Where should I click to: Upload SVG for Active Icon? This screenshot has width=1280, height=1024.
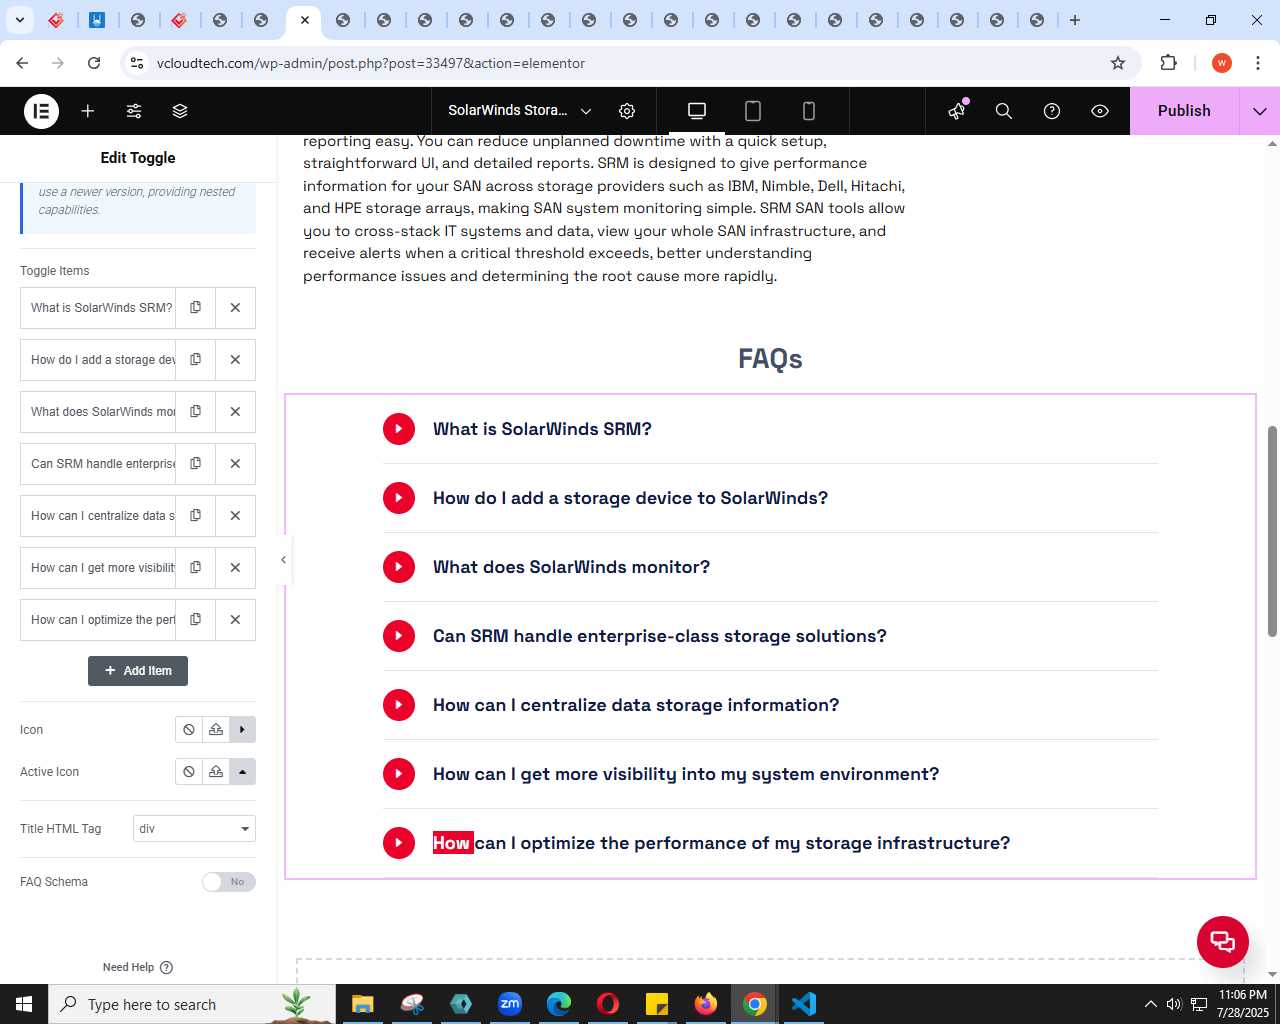[216, 772]
